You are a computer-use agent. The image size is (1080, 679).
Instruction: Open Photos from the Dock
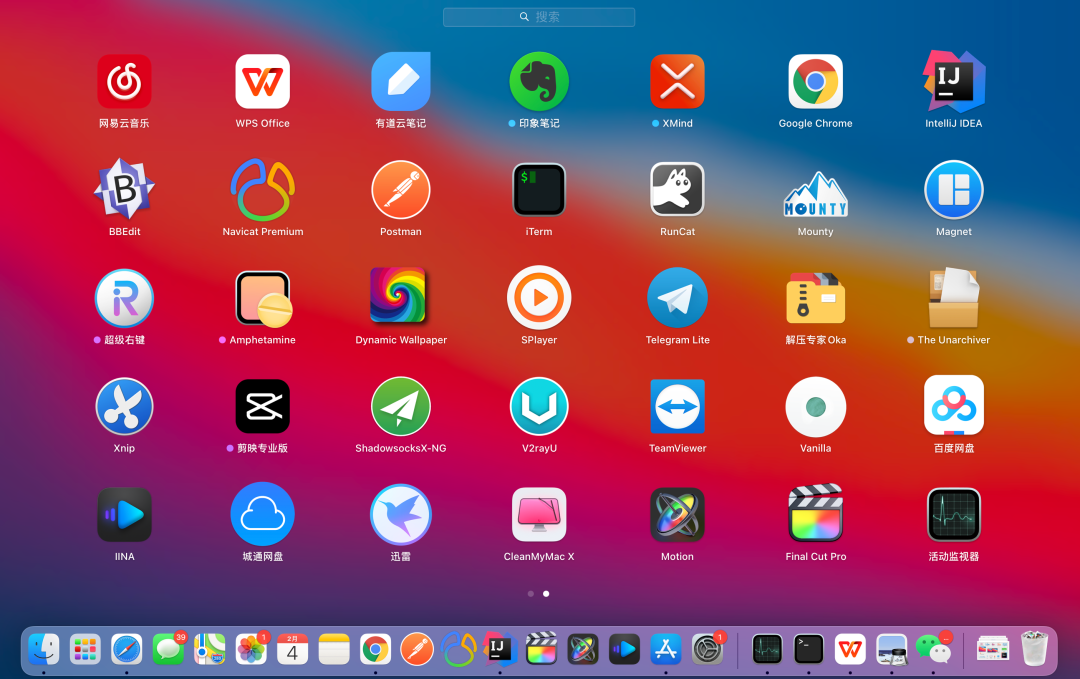coord(251,649)
